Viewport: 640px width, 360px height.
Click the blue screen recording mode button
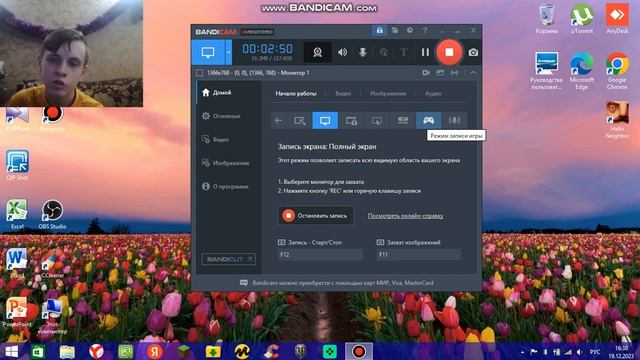[x=208, y=52]
